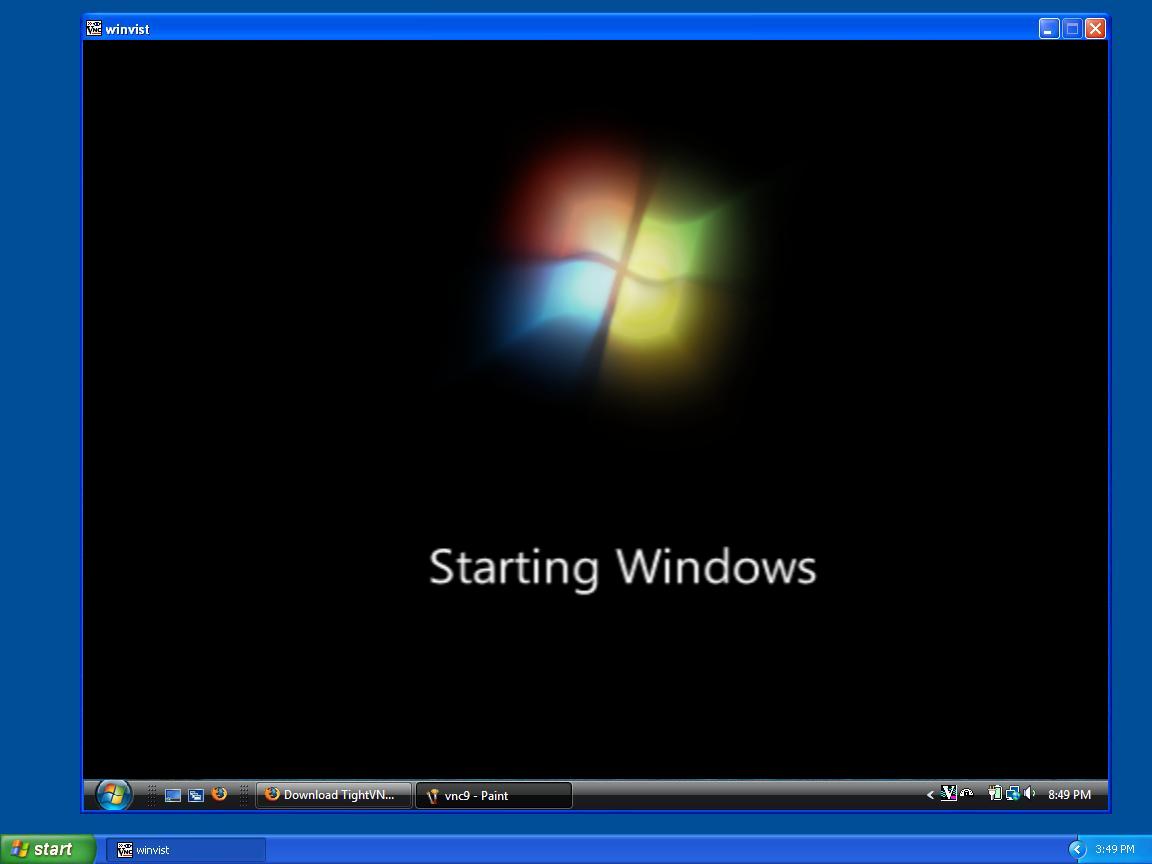Open the network globe tray icon
This screenshot has height=864, width=1152.
pos(1013,793)
